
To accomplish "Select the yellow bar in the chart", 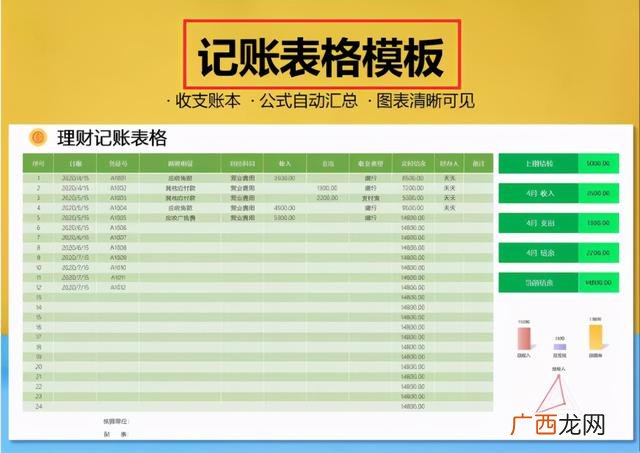I will [x=596, y=337].
